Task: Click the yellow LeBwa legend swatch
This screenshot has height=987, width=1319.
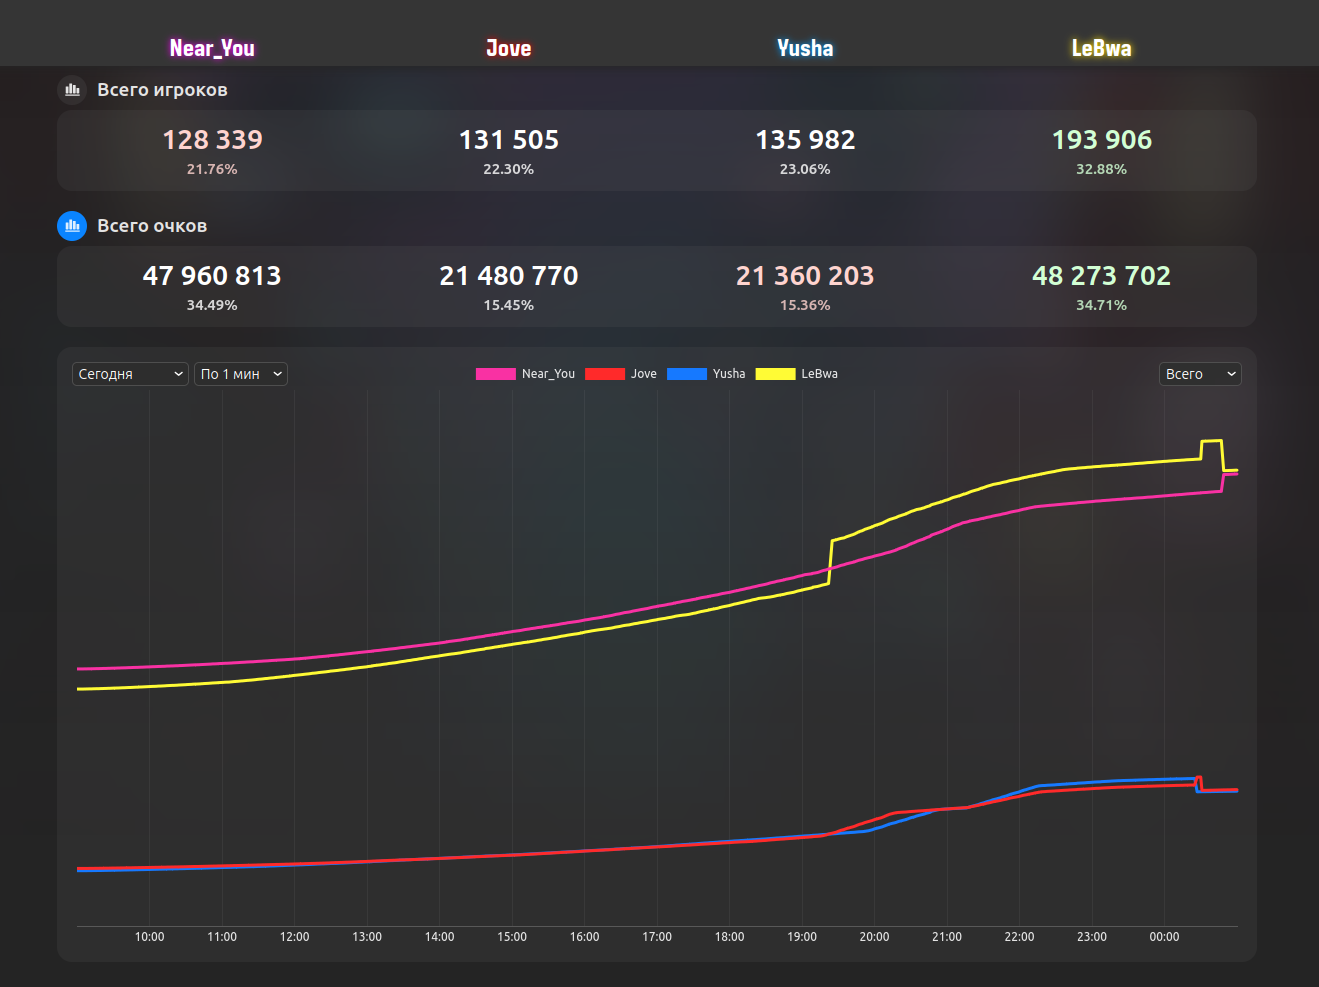Action: click(x=775, y=374)
